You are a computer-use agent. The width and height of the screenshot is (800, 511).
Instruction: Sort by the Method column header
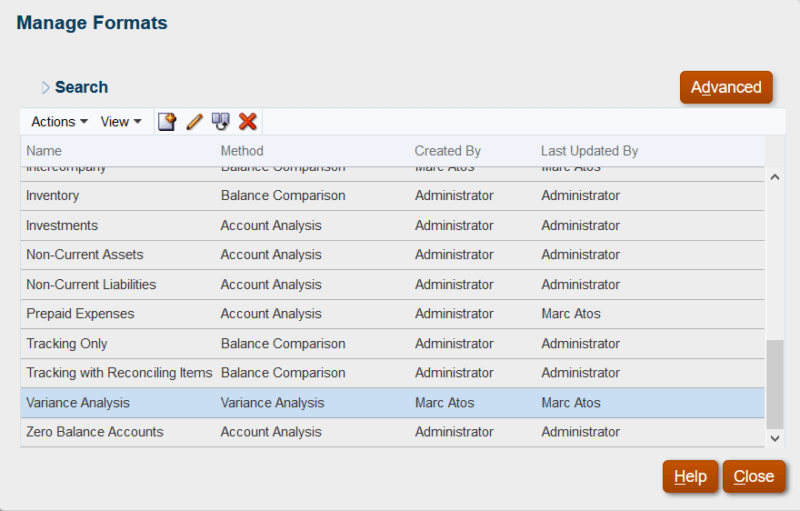click(242, 151)
